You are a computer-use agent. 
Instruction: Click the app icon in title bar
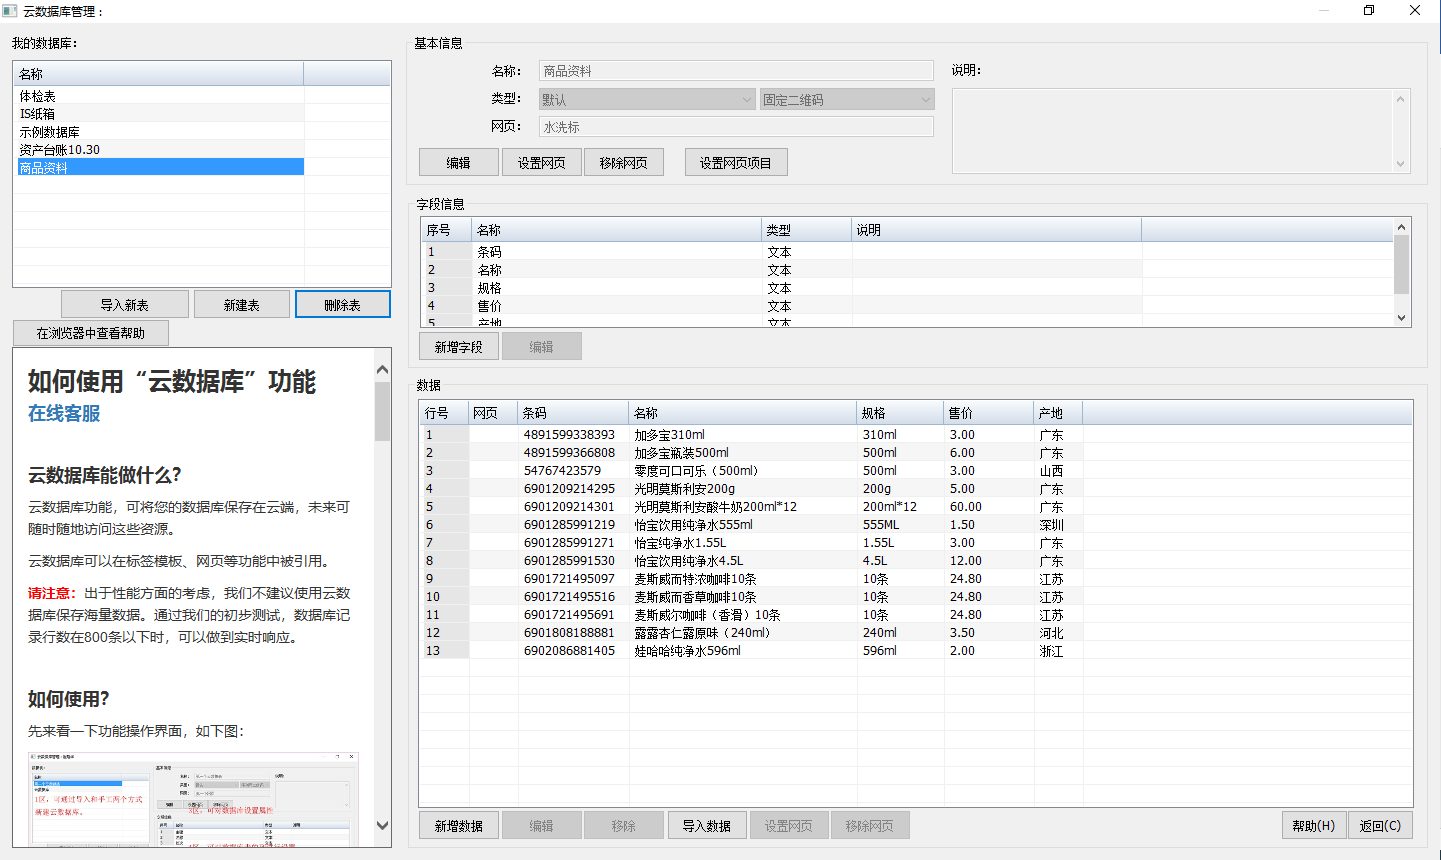pos(10,11)
